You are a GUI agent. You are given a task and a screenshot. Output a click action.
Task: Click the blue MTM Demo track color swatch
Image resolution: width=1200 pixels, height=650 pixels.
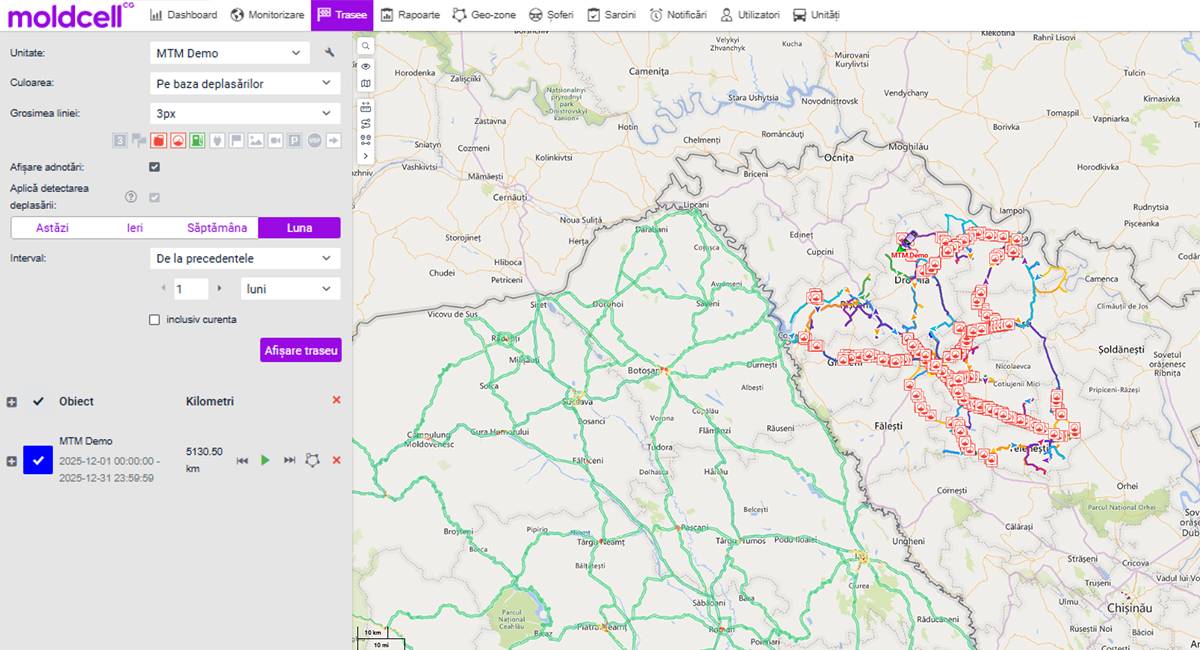click(38, 460)
